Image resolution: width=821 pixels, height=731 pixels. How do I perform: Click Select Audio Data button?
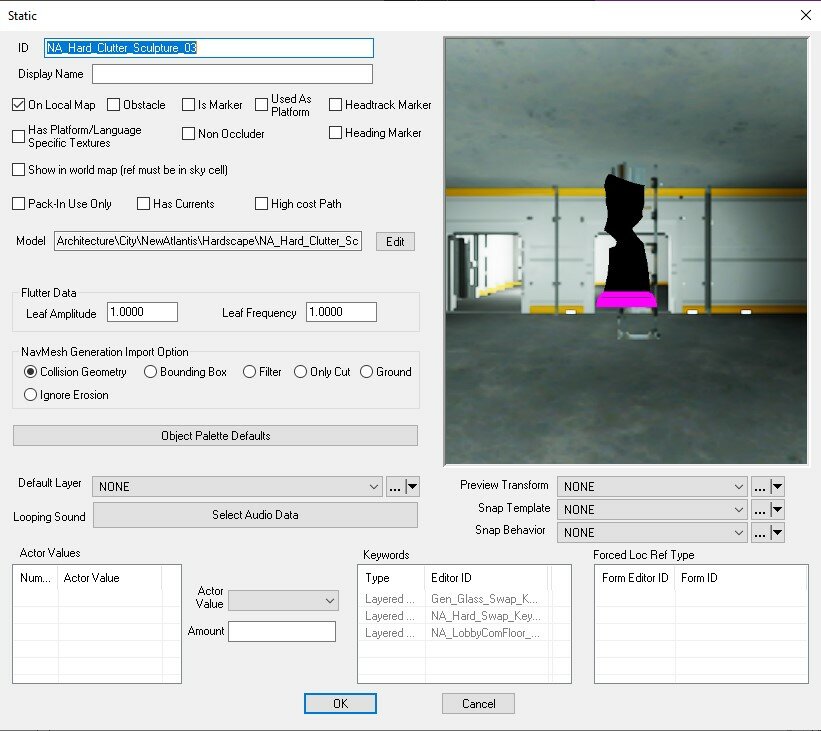coord(256,515)
